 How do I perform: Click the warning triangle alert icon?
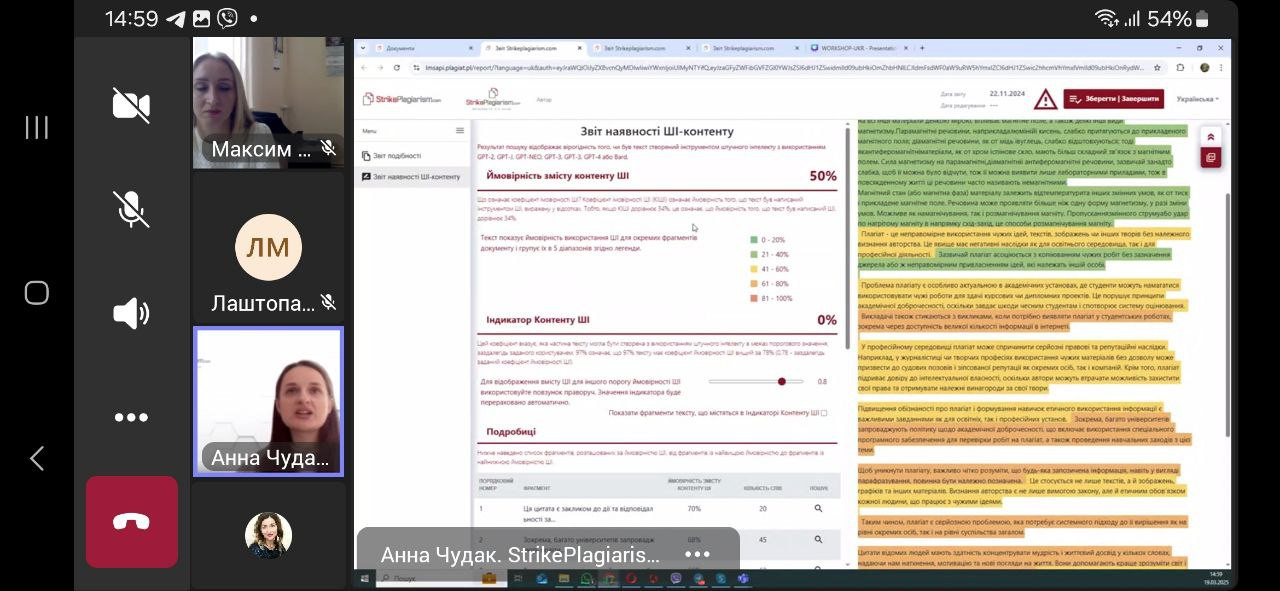click(x=1045, y=99)
